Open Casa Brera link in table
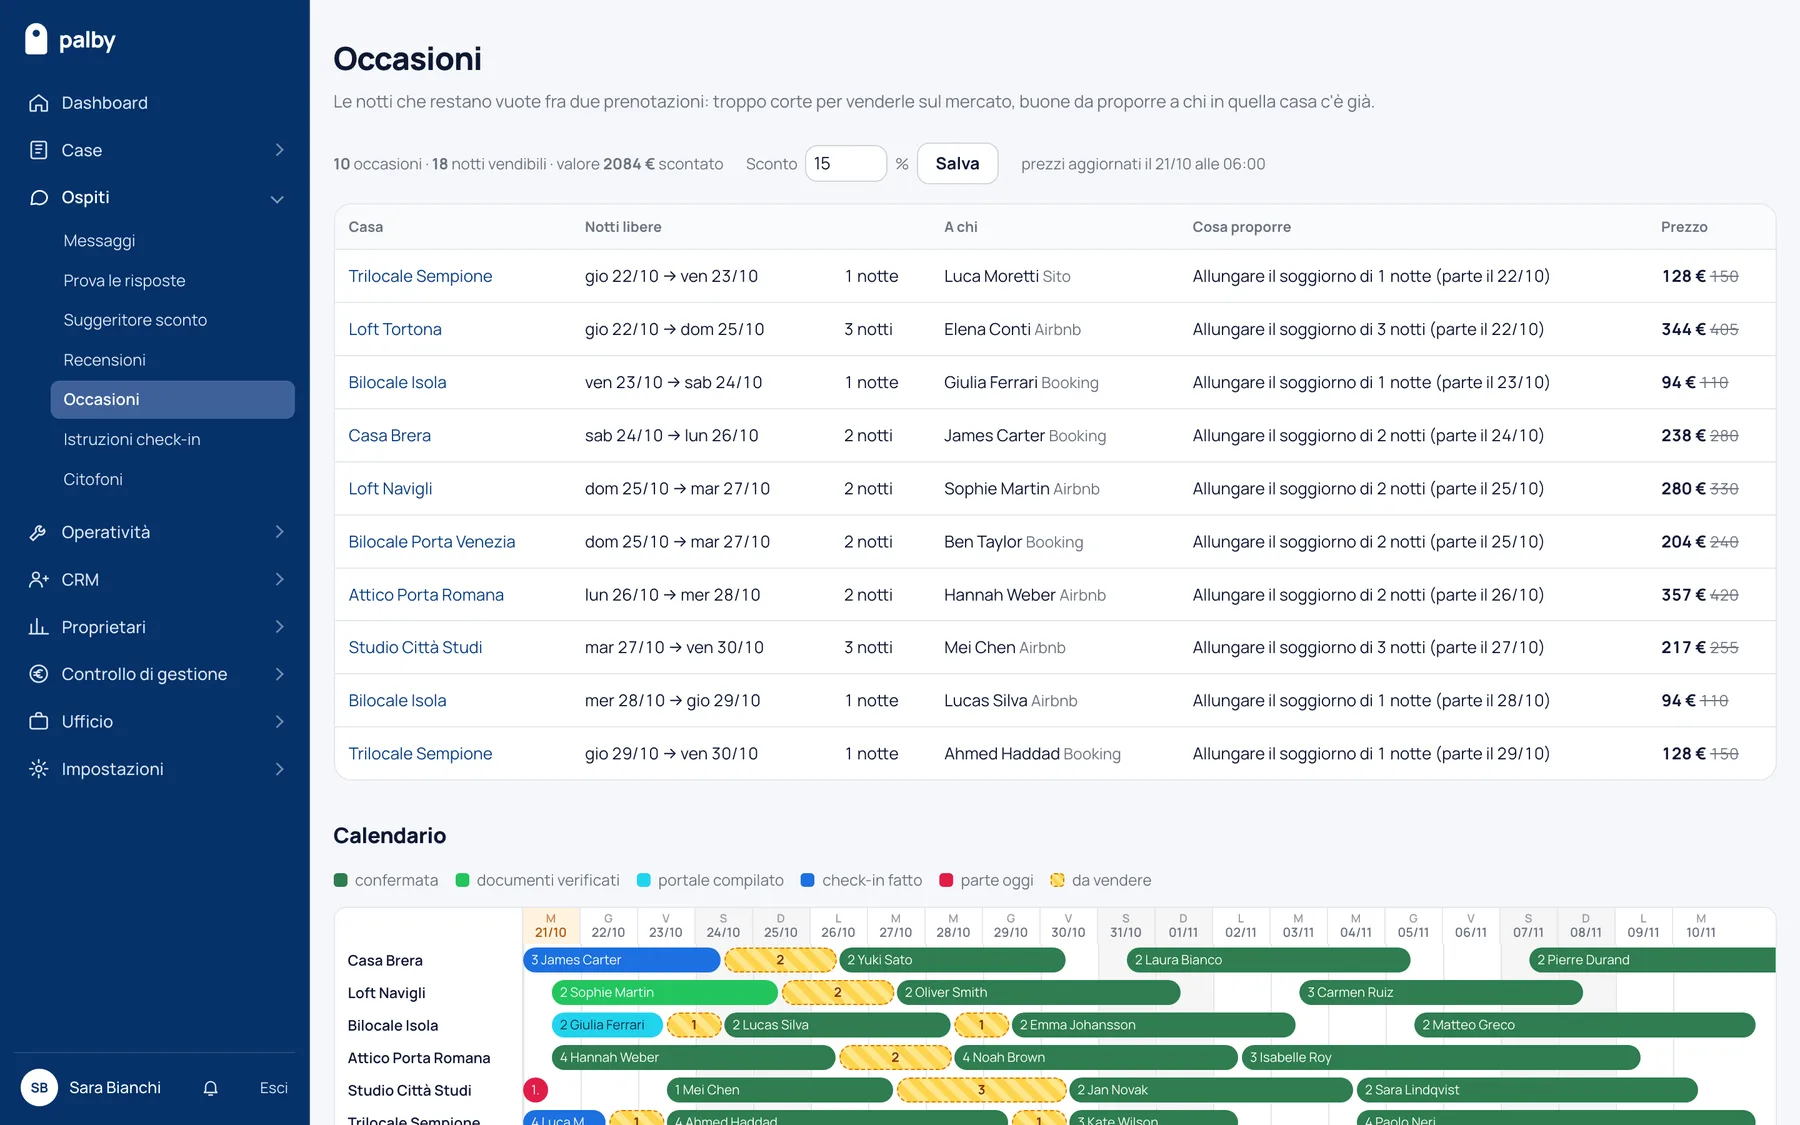Image resolution: width=1800 pixels, height=1125 pixels. click(389, 435)
